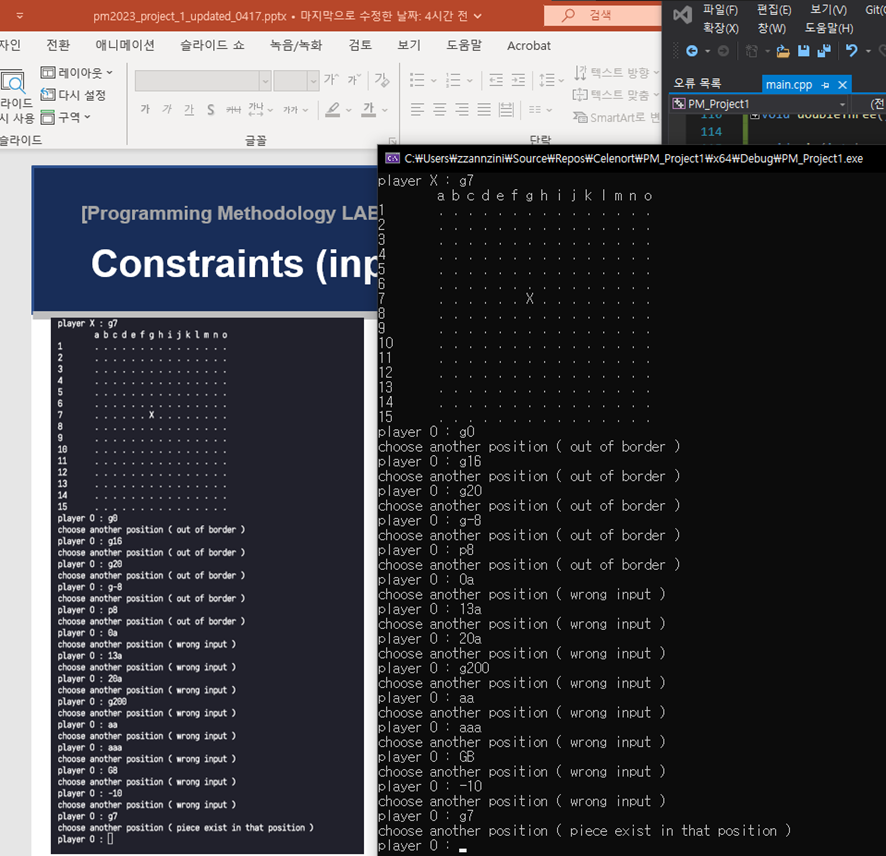
Task: Click the Open File folder icon
Action: [783, 51]
